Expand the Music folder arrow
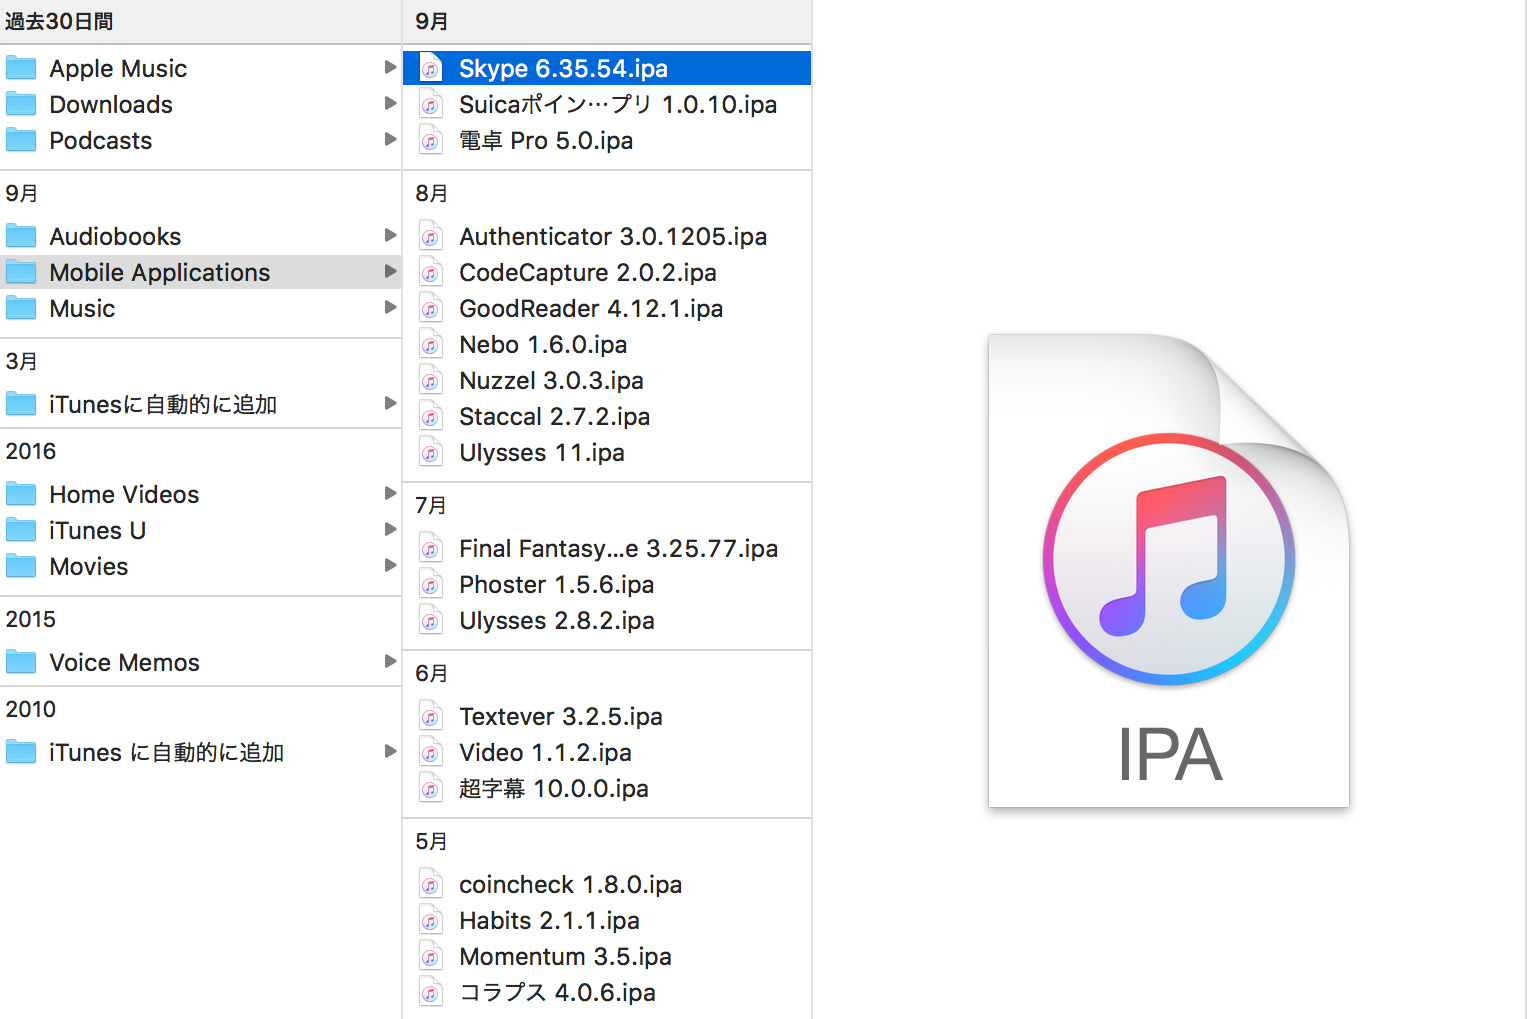Screen dimensions: 1527x1019 (x=390, y=307)
